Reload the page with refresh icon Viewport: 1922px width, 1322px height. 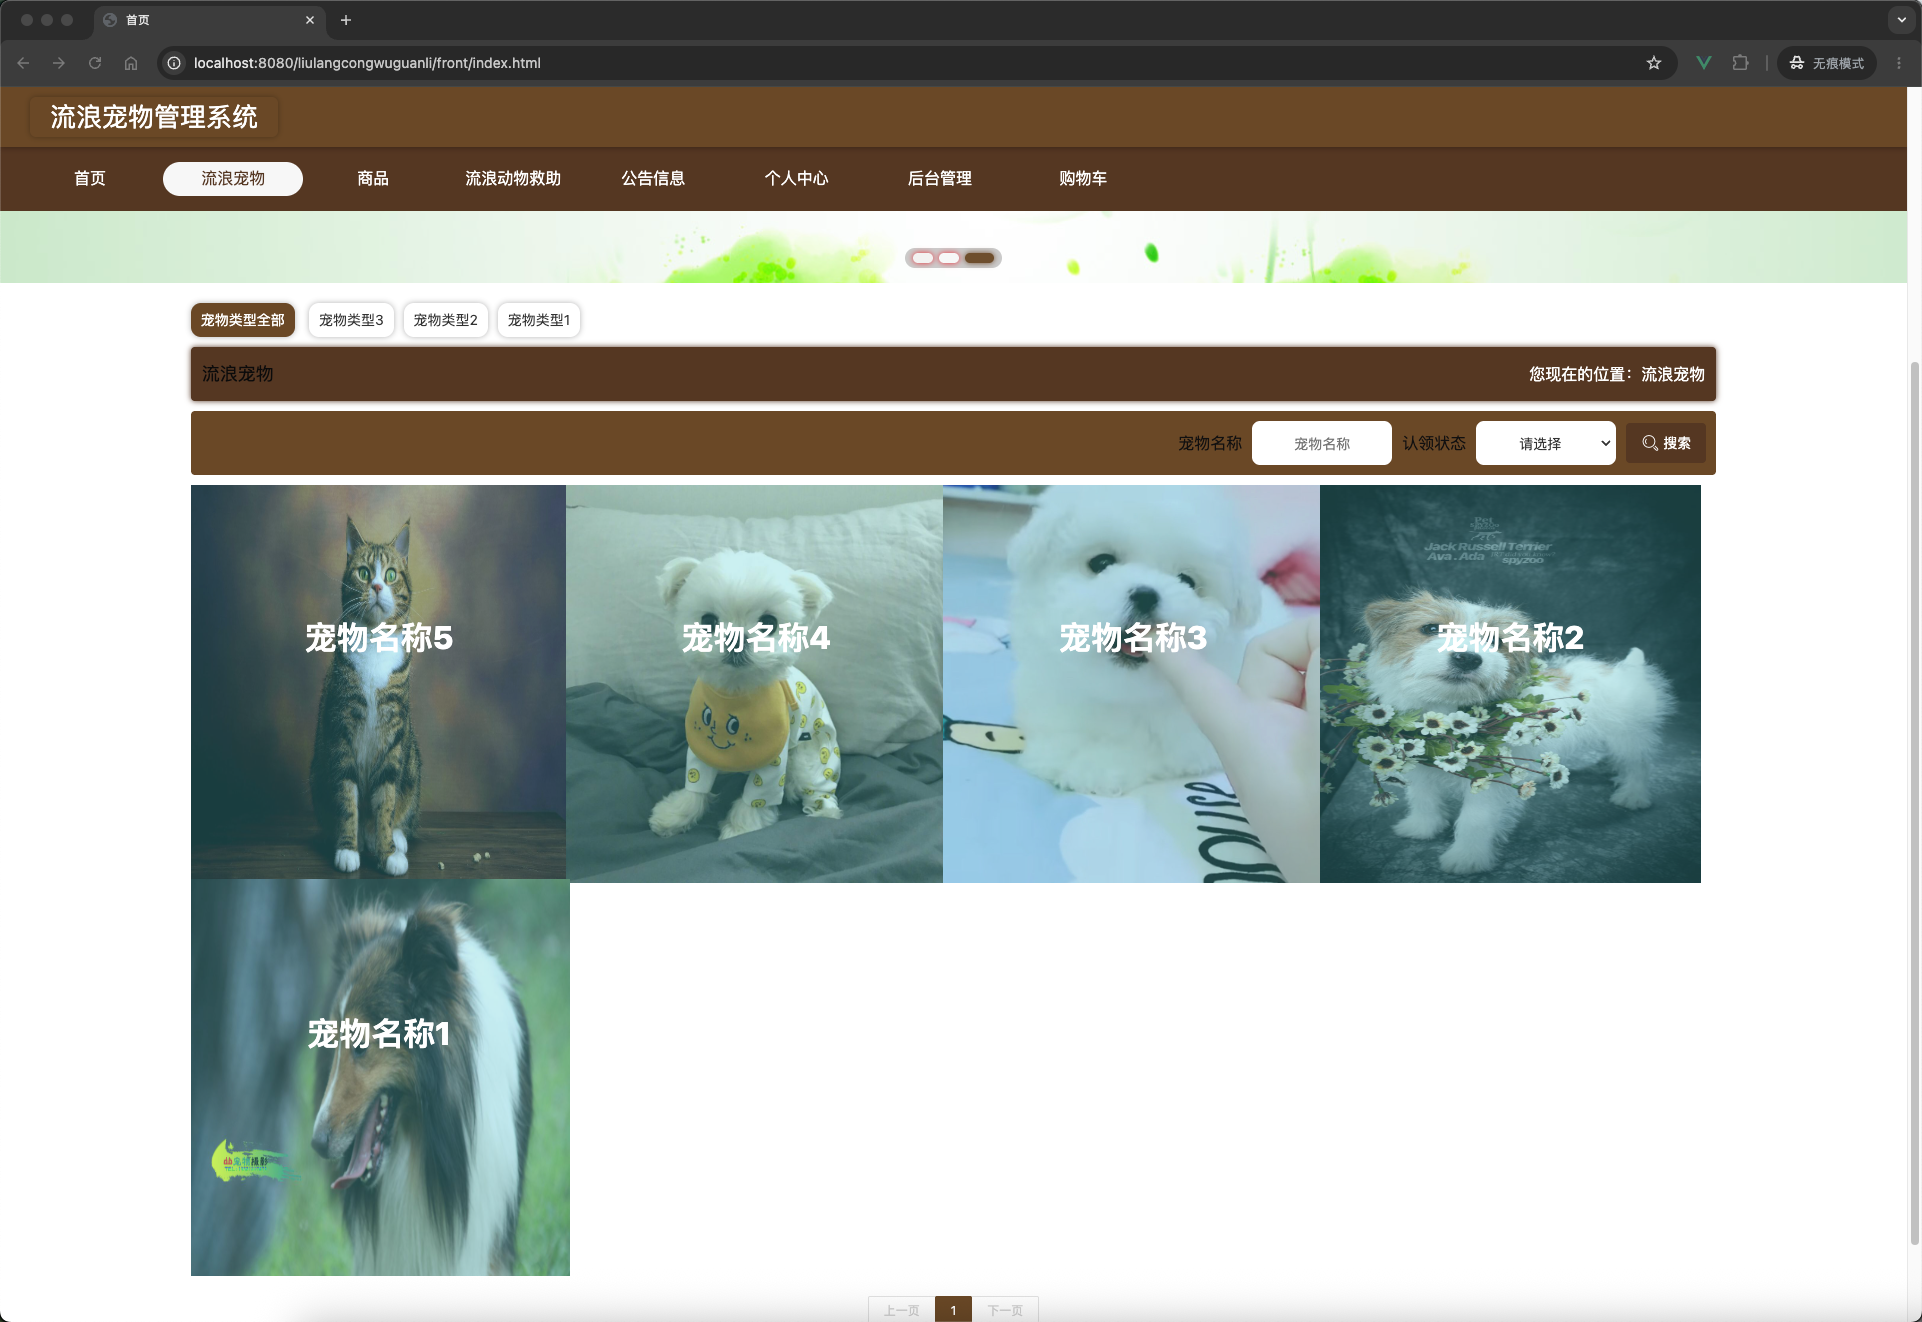coord(95,63)
